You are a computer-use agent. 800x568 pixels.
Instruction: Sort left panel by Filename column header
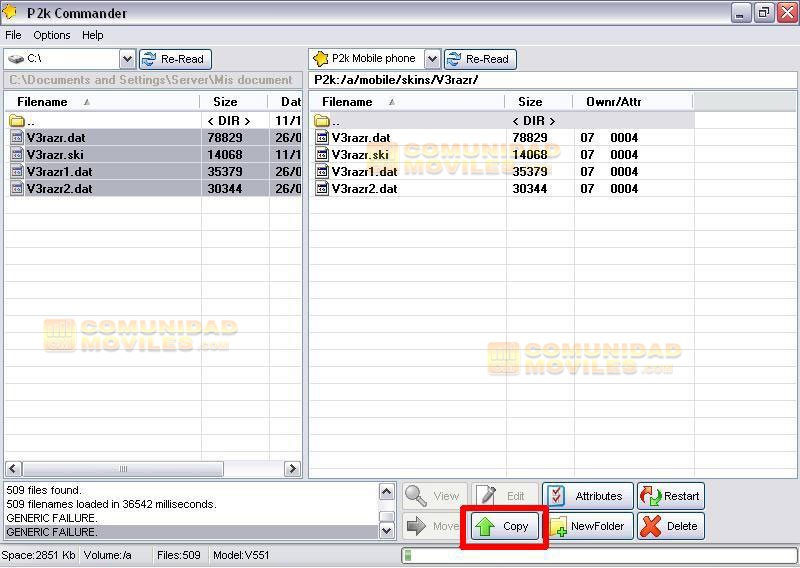tap(43, 102)
